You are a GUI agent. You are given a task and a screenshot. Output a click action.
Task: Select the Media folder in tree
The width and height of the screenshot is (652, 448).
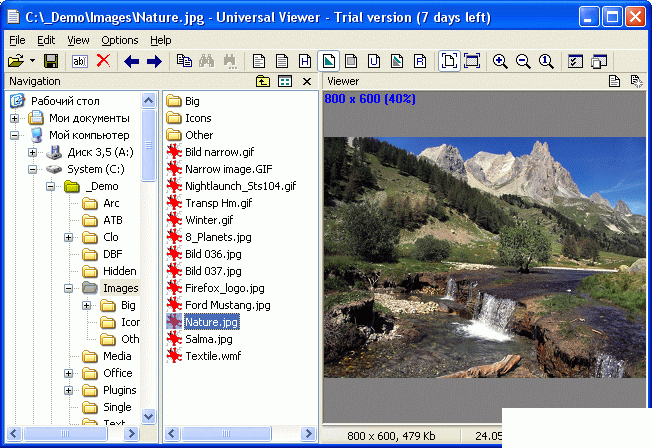click(117, 356)
